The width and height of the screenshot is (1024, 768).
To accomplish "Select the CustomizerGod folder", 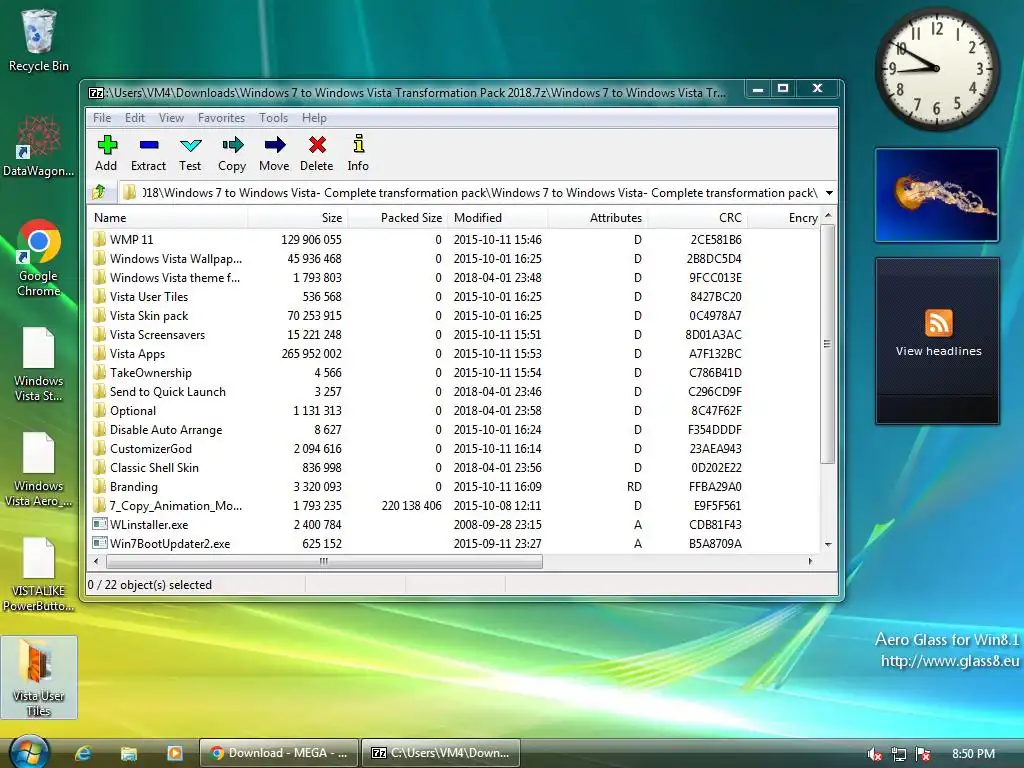I will tap(453, 448).
